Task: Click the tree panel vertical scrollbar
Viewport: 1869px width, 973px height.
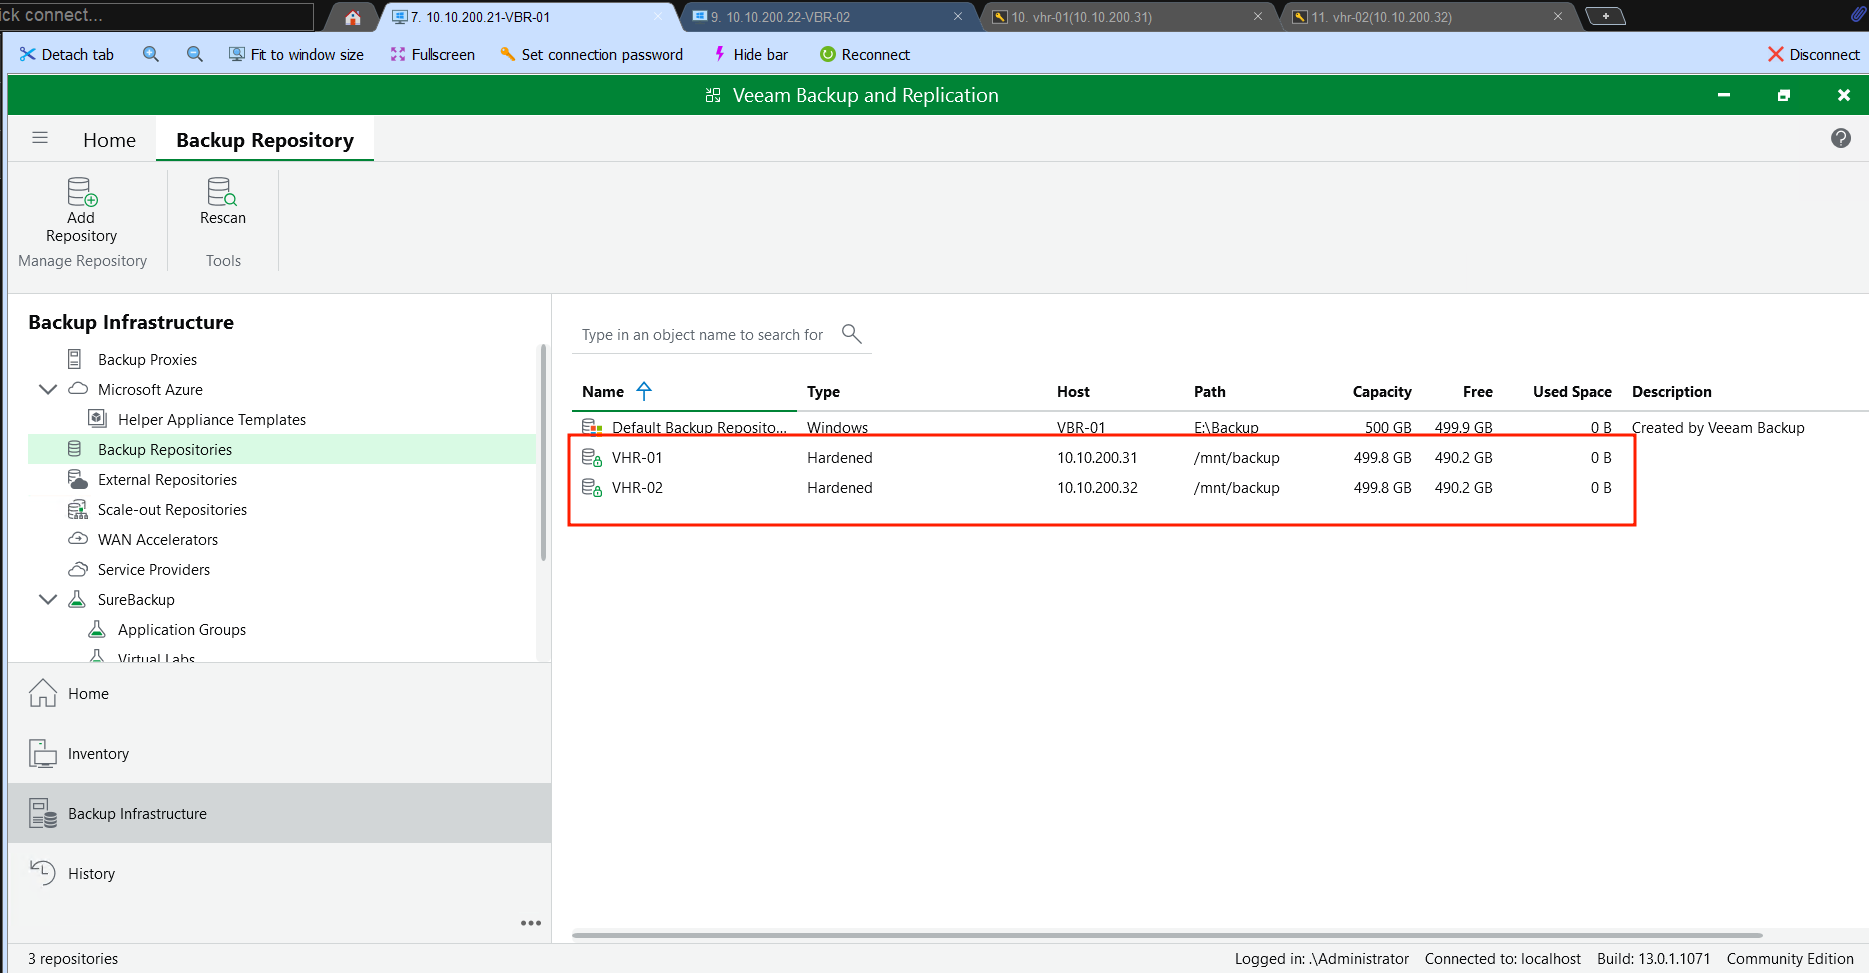Action: pyautogui.click(x=543, y=452)
